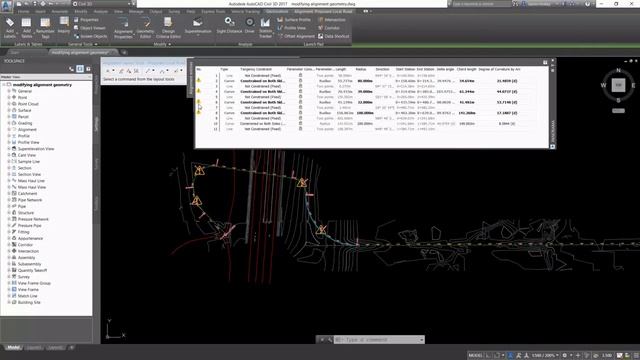The width and height of the screenshot is (640, 360).
Task: Open the Alignment Properties tool
Action: click(123, 28)
